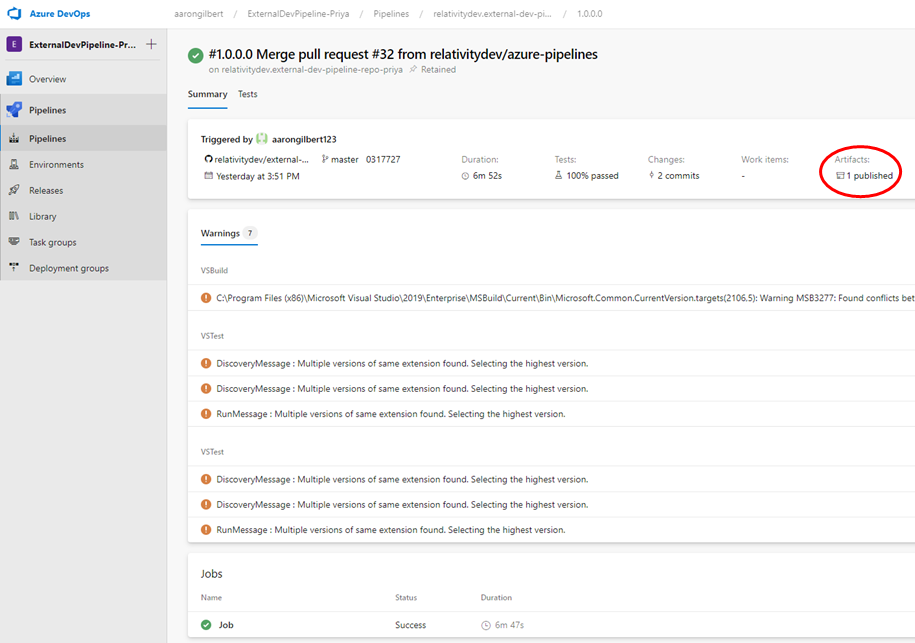Click the RunMessage warning under first VSTest
915x643 pixels.
390,414
